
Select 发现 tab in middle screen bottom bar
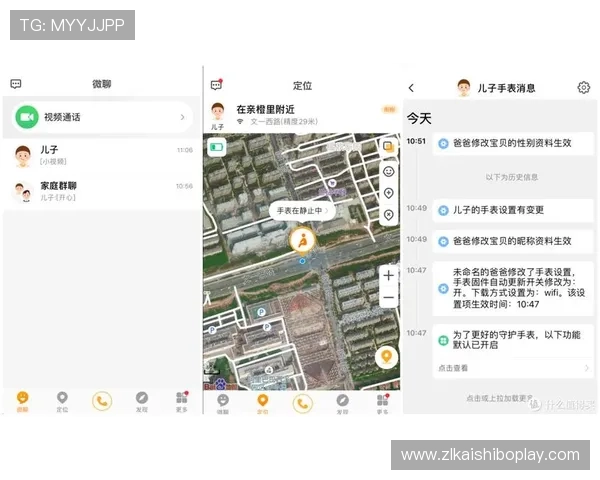pyautogui.click(x=342, y=404)
